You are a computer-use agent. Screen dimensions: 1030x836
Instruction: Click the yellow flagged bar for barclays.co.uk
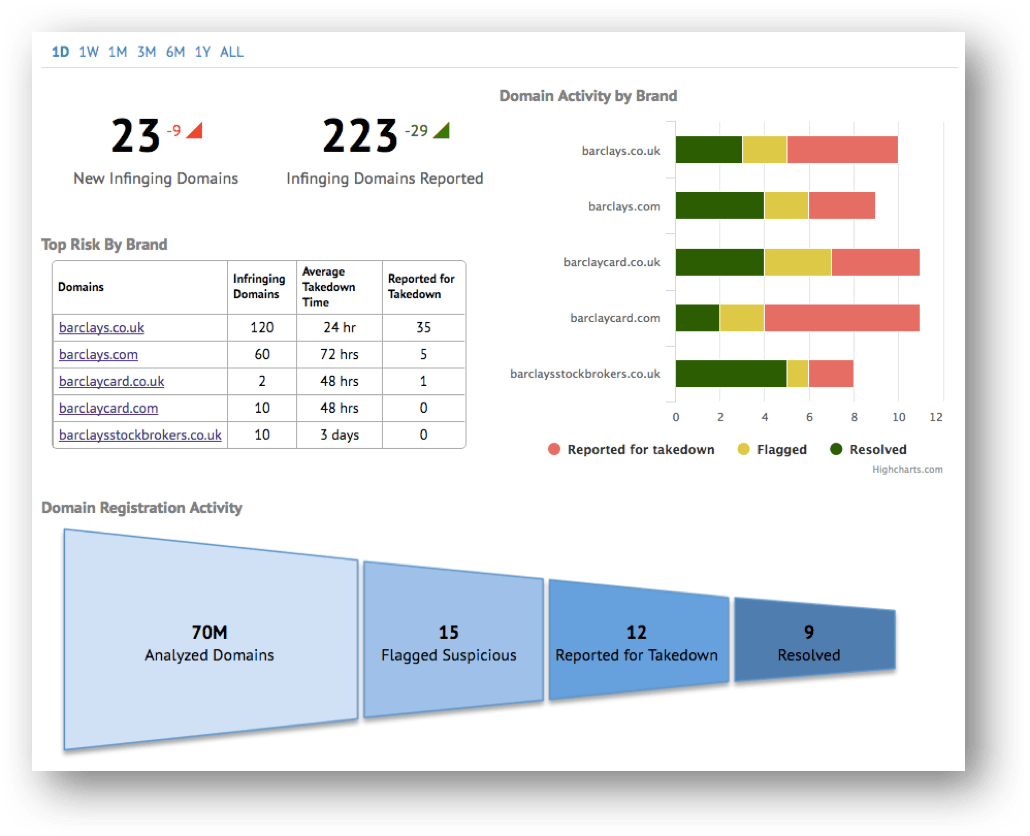(765, 150)
